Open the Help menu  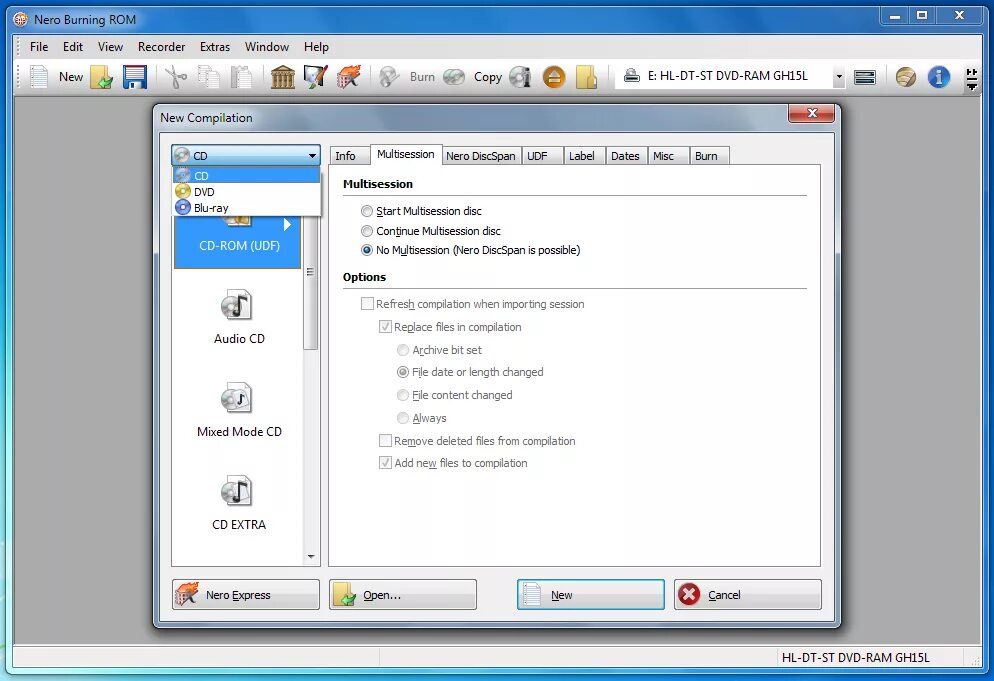(x=316, y=47)
